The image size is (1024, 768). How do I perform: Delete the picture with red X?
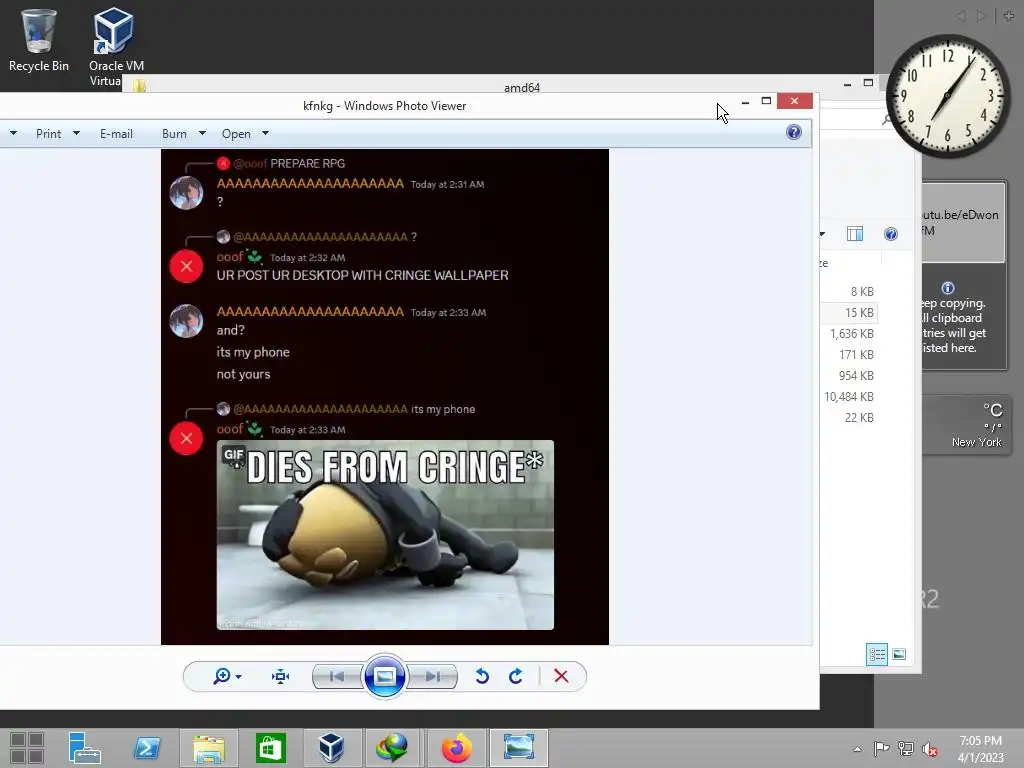561,676
